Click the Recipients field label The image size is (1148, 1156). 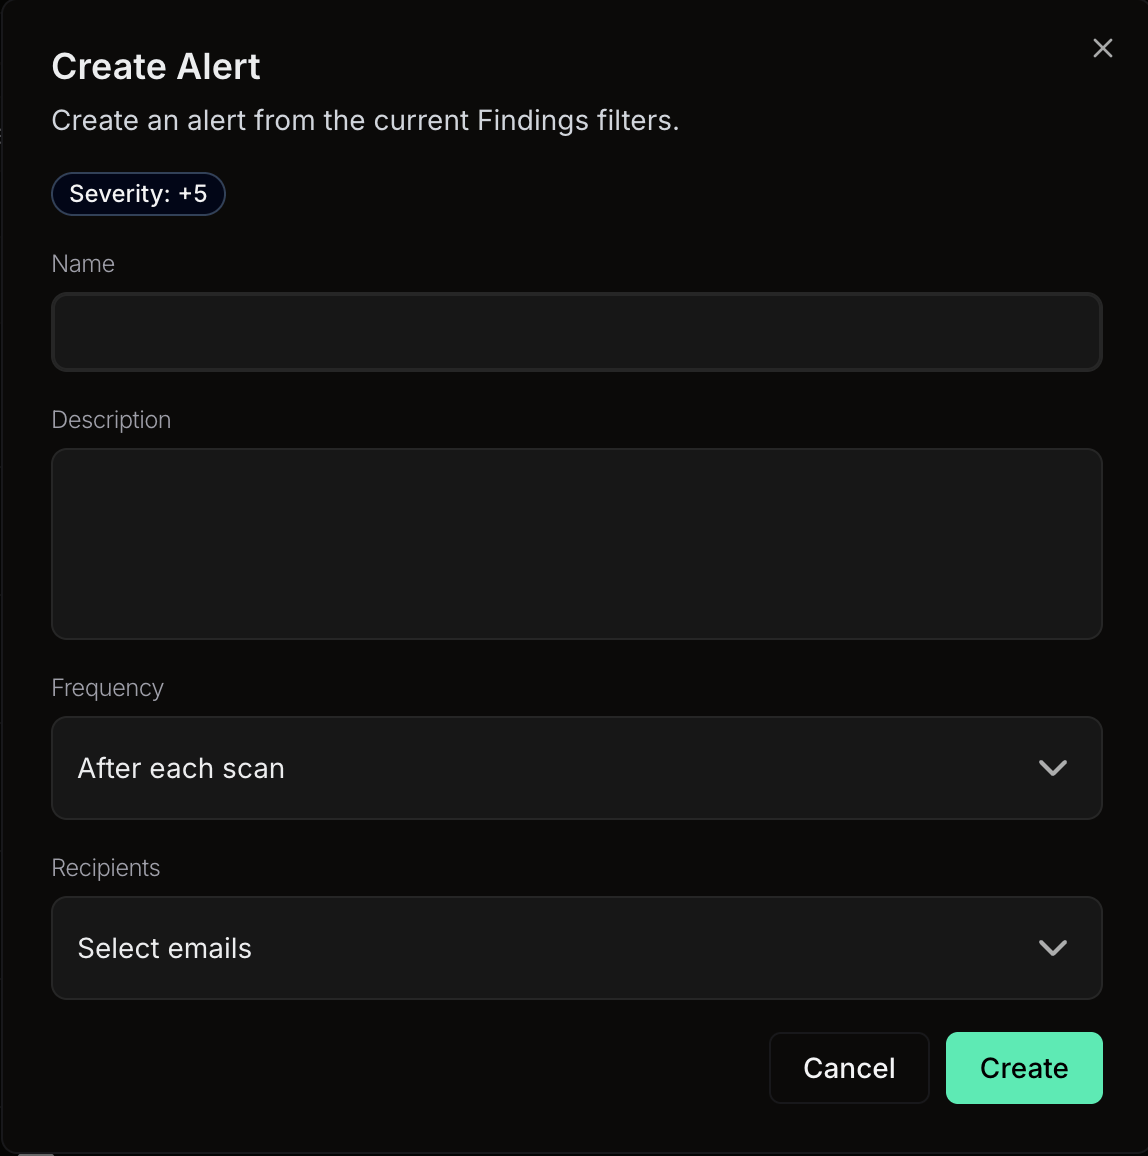105,868
